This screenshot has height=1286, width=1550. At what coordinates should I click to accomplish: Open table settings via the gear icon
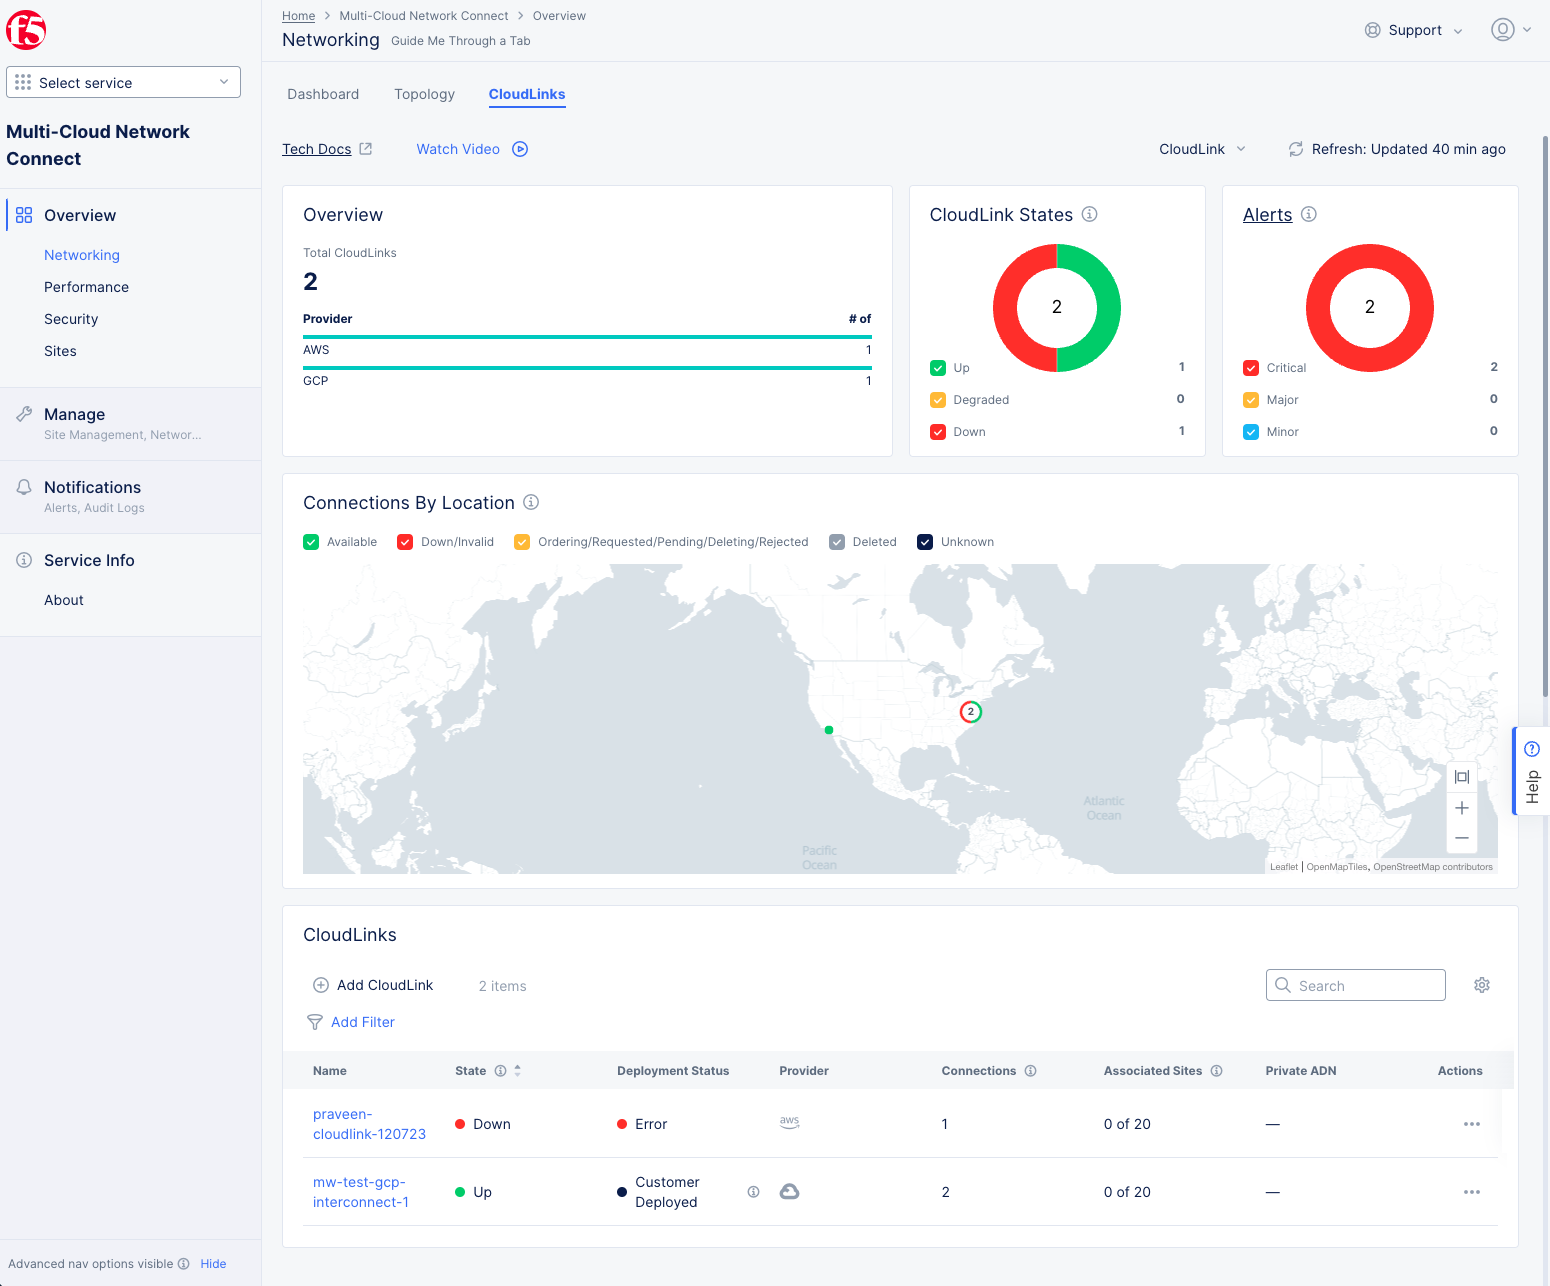pyautogui.click(x=1481, y=985)
